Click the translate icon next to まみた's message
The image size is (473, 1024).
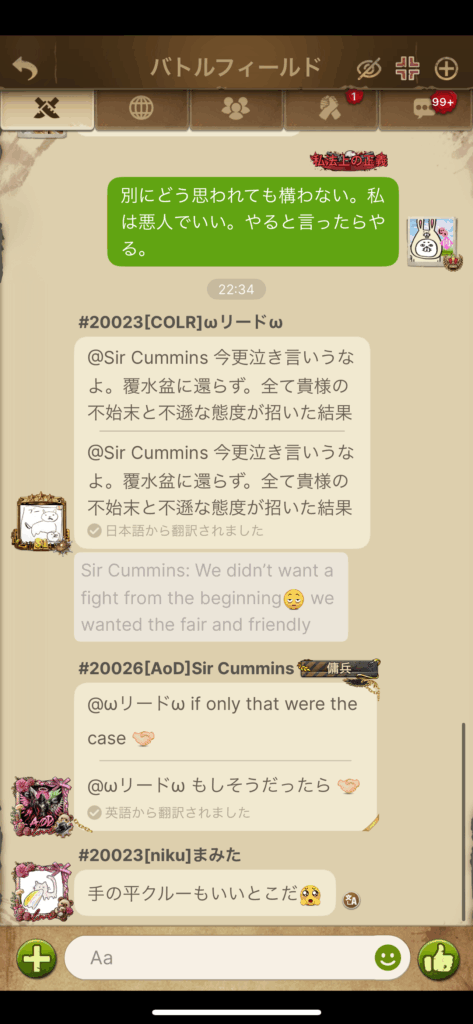(x=351, y=901)
